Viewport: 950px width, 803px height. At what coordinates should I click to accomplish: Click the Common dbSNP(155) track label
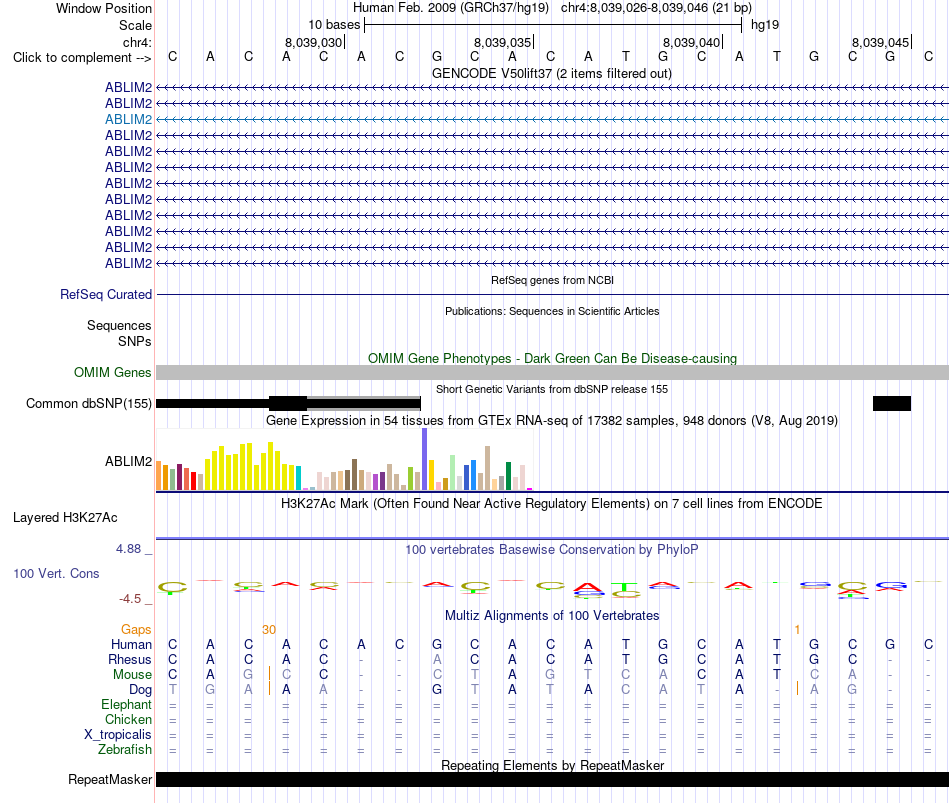89,404
